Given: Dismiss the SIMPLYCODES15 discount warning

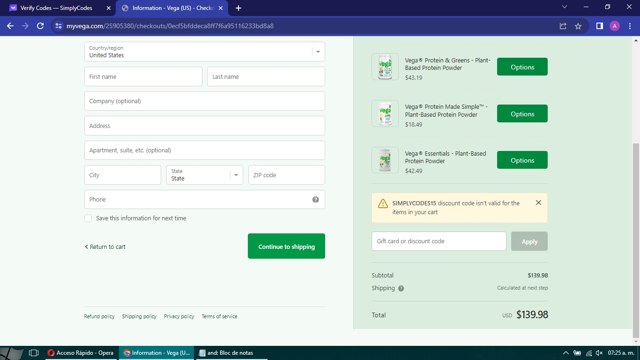Looking at the screenshot, I should (538, 202).
